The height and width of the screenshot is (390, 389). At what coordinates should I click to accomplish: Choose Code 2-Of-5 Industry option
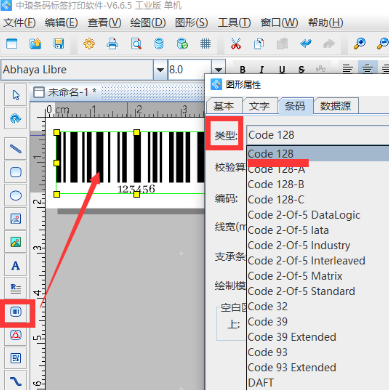click(x=318, y=245)
